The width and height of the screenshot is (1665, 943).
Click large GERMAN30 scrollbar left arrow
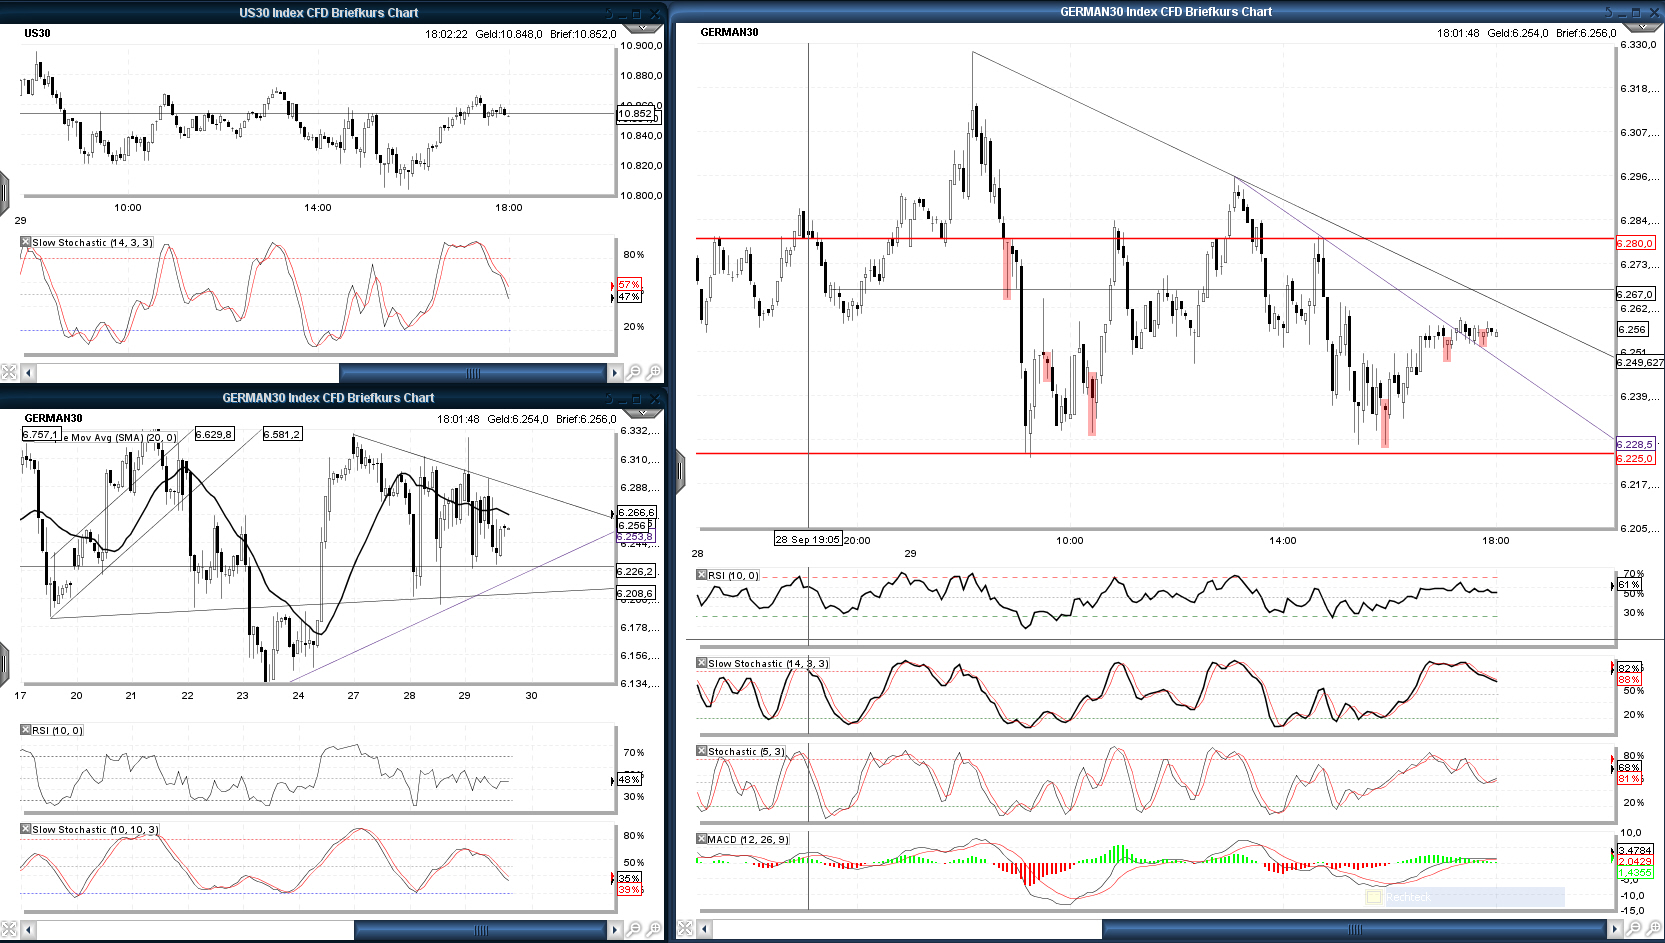pos(704,929)
